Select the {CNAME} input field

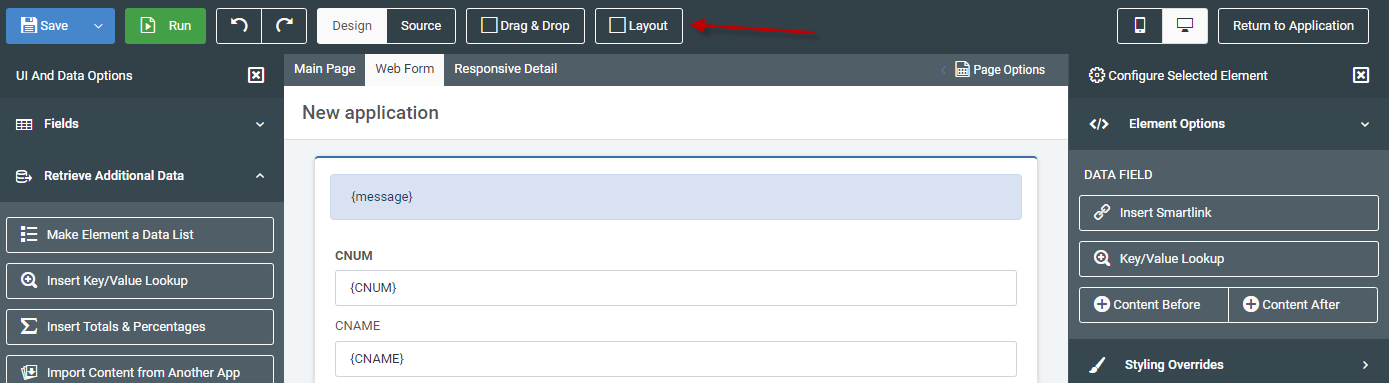coord(676,358)
